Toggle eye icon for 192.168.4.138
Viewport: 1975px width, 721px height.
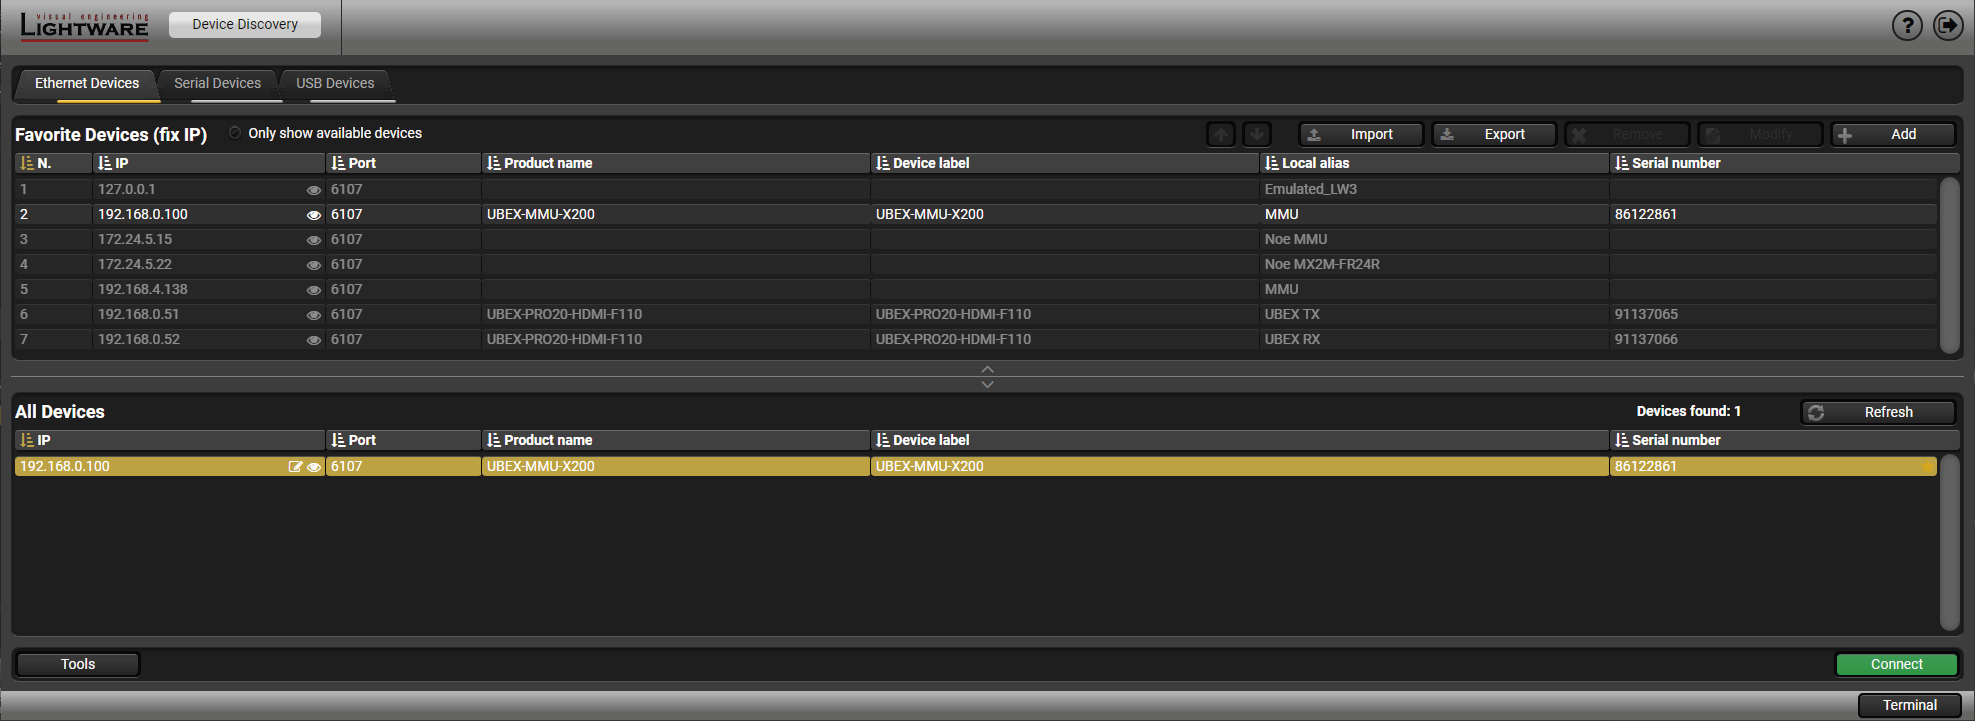click(314, 290)
